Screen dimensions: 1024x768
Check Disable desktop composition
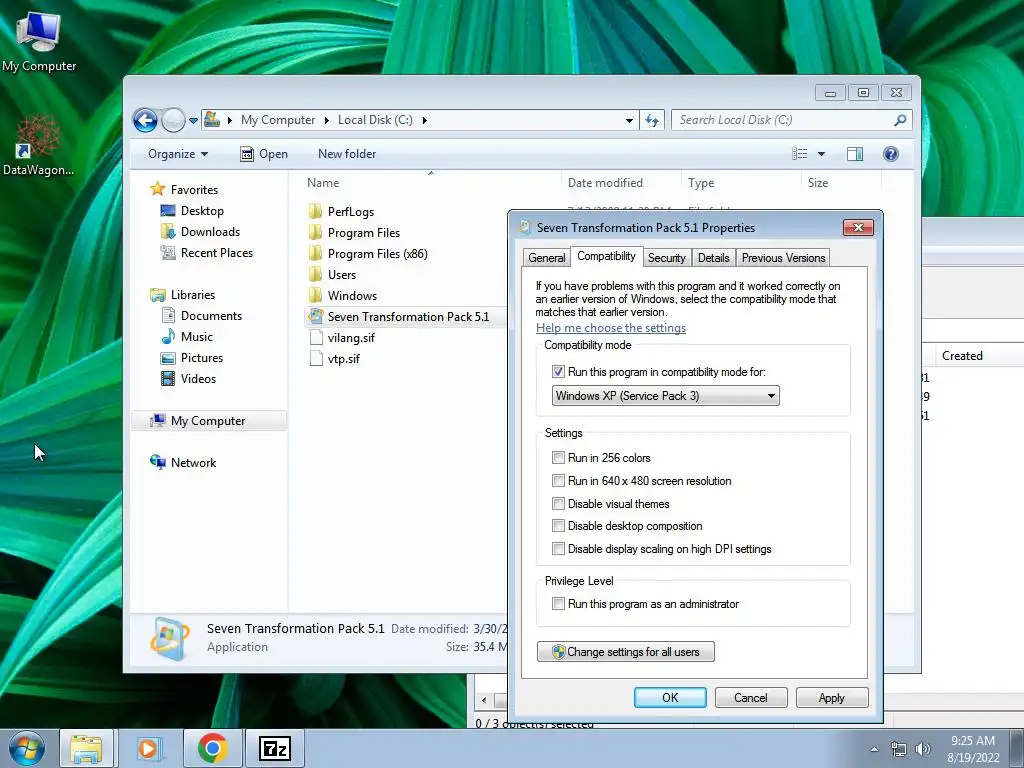pos(558,526)
